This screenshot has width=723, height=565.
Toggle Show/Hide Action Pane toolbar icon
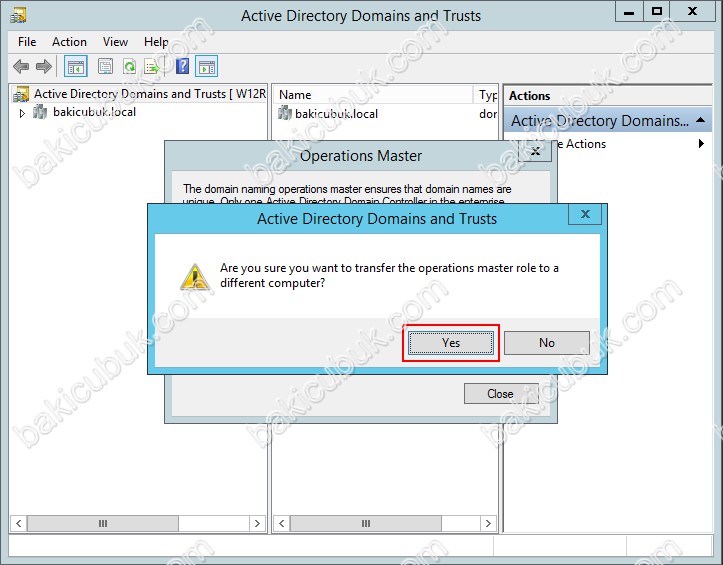pos(207,67)
